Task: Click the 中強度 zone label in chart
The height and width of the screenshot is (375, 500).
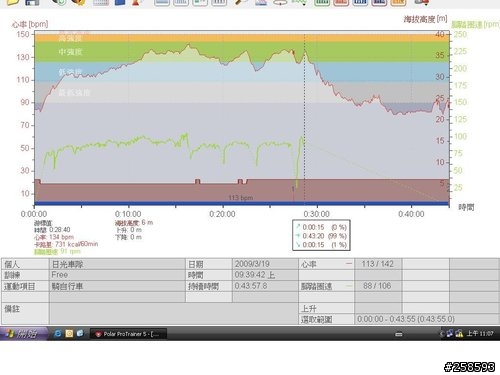Action: (x=70, y=52)
